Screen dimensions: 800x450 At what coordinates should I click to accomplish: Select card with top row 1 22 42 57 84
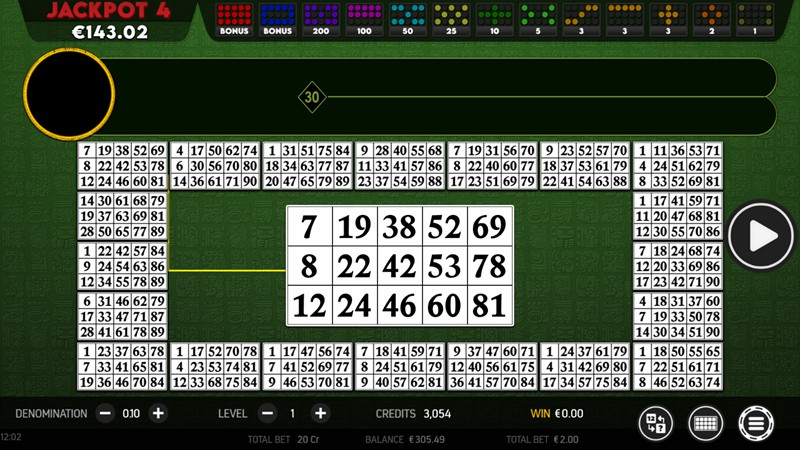click(122, 266)
